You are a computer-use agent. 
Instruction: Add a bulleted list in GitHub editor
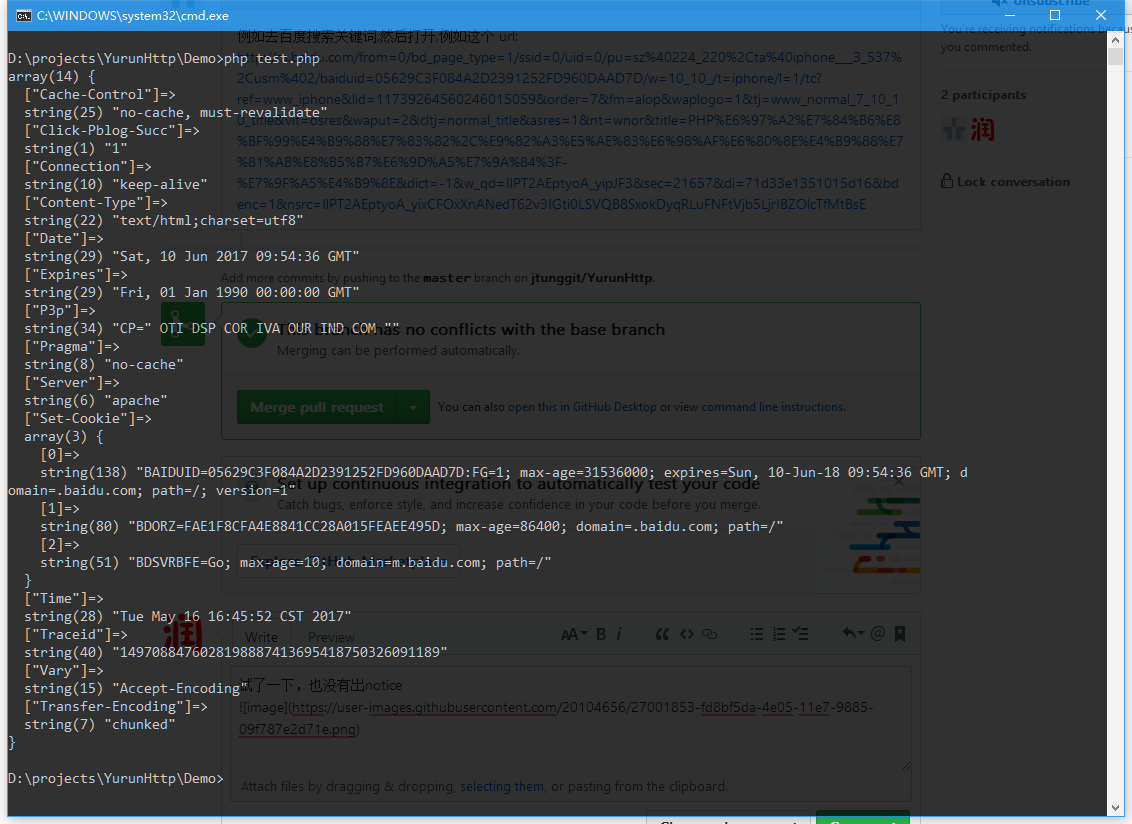(x=757, y=634)
